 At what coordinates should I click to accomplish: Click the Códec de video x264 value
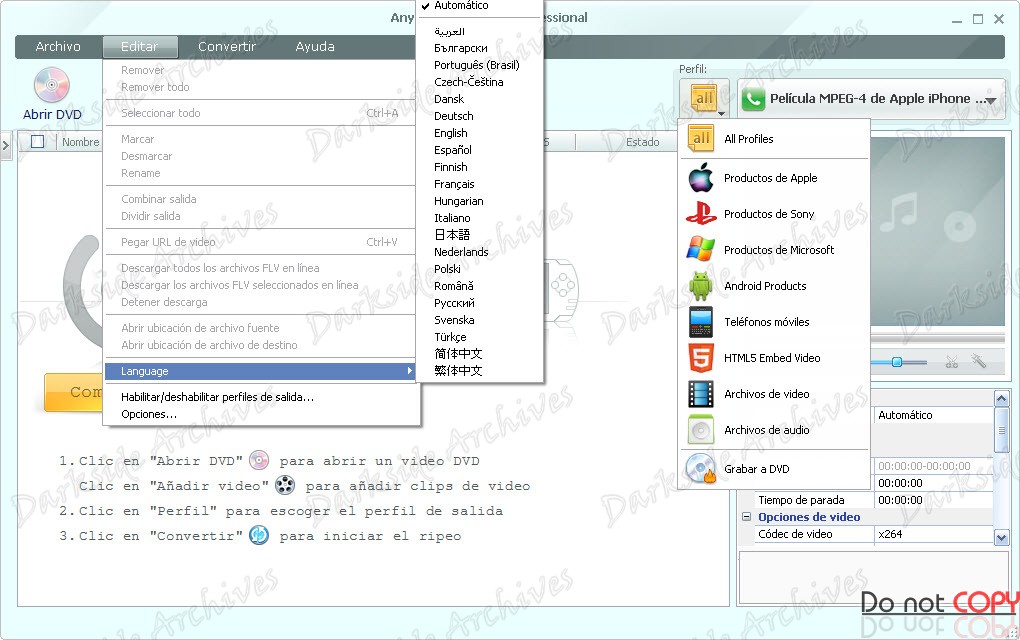[x=933, y=534]
